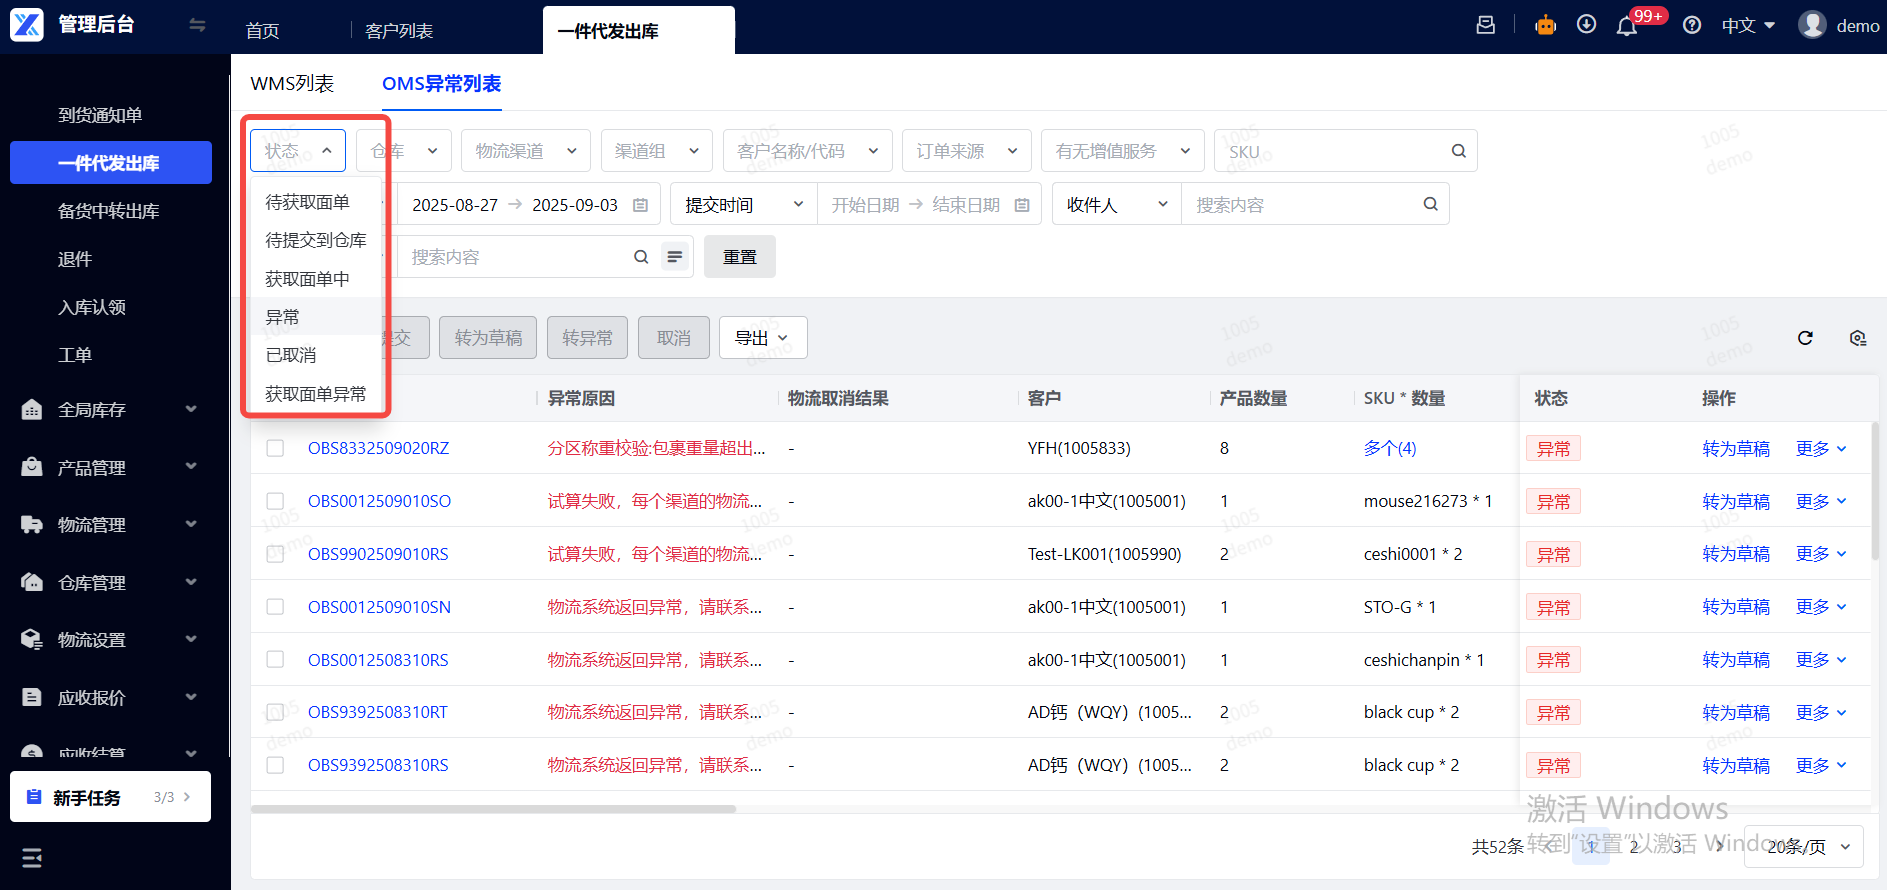1887x890 pixels.
Task: Open the 20条/页 page size selector
Action: coord(1803,847)
